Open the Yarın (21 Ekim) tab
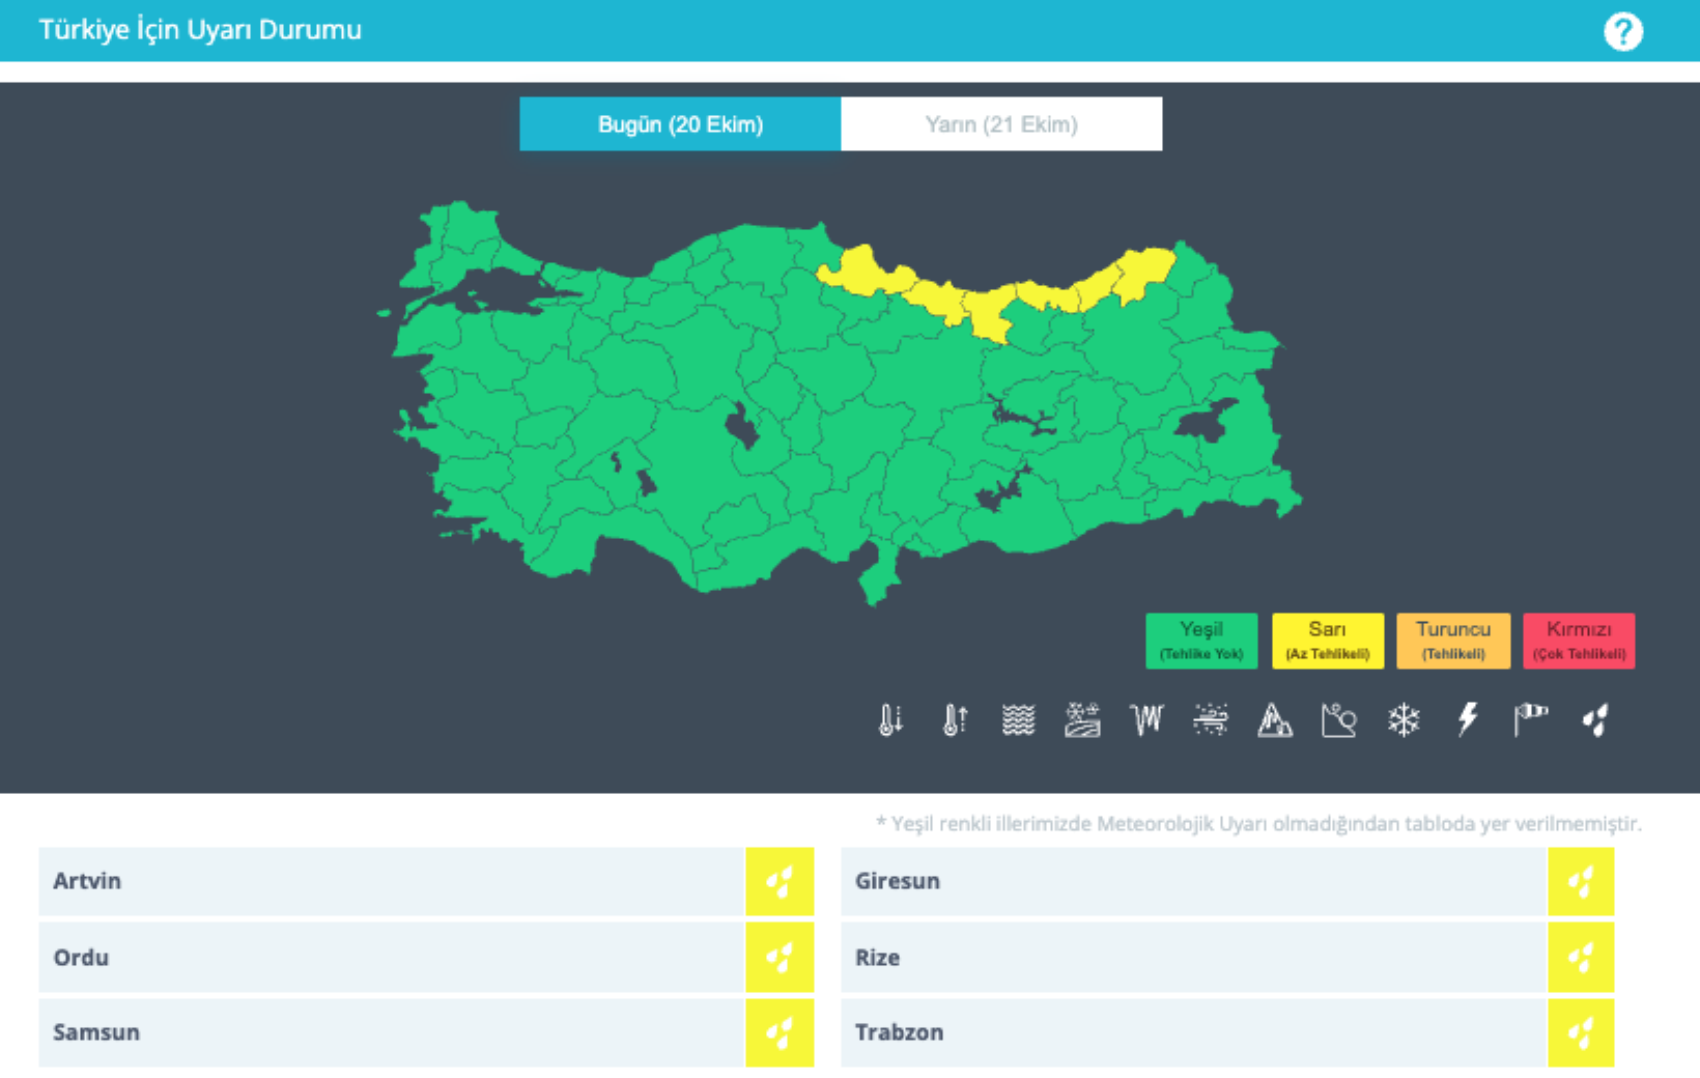The image size is (1700, 1078). [1001, 124]
